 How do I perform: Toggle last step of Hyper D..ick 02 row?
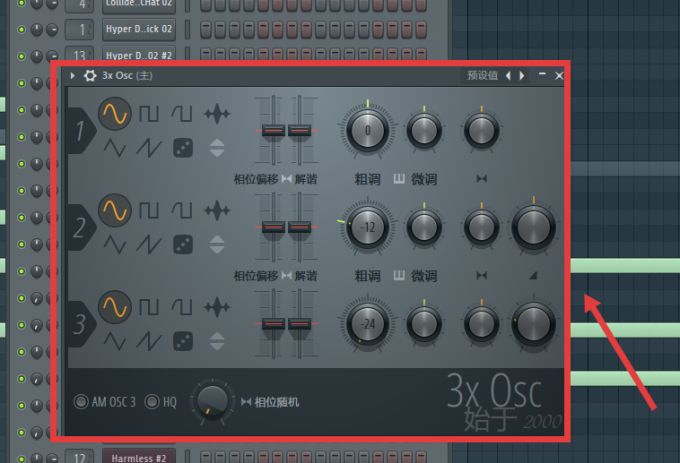[x=421, y=29]
